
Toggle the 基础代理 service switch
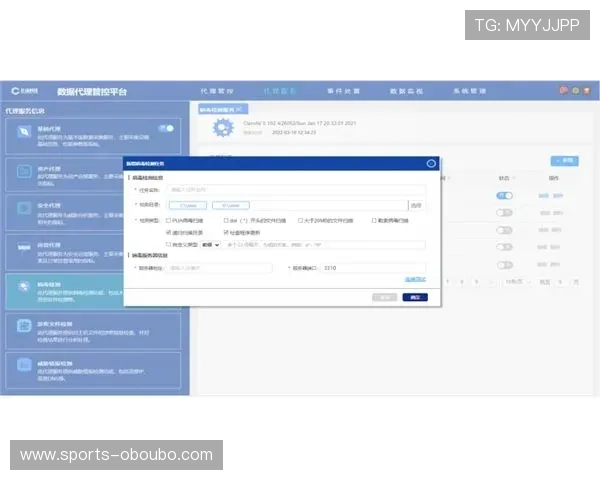(x=166, y=128)
